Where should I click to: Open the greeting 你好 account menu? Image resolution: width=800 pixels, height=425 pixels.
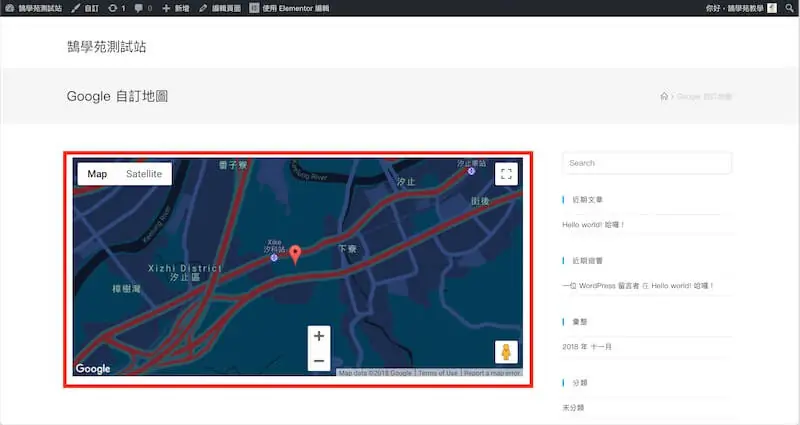point(735,8)
